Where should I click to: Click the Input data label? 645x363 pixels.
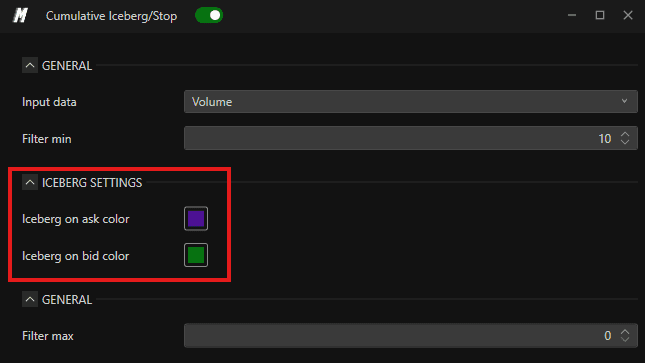pos(49,102)
